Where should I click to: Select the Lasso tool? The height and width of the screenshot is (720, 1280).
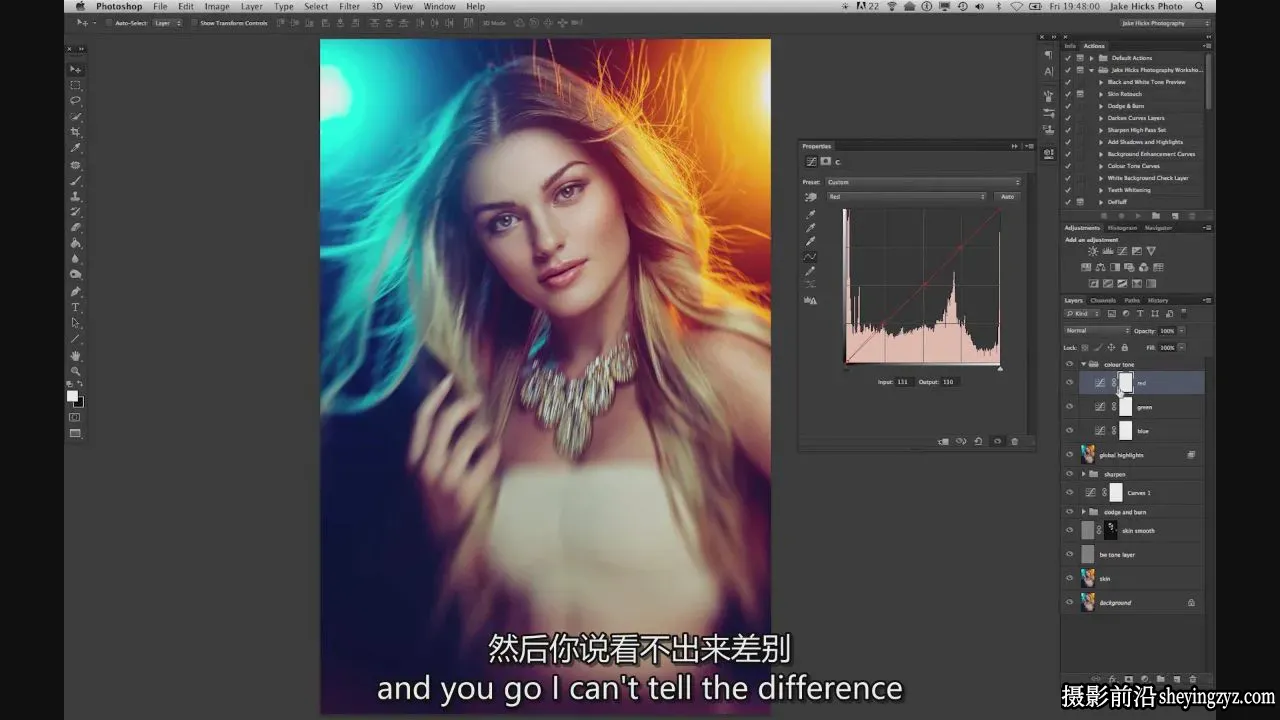tap(76, 101)
